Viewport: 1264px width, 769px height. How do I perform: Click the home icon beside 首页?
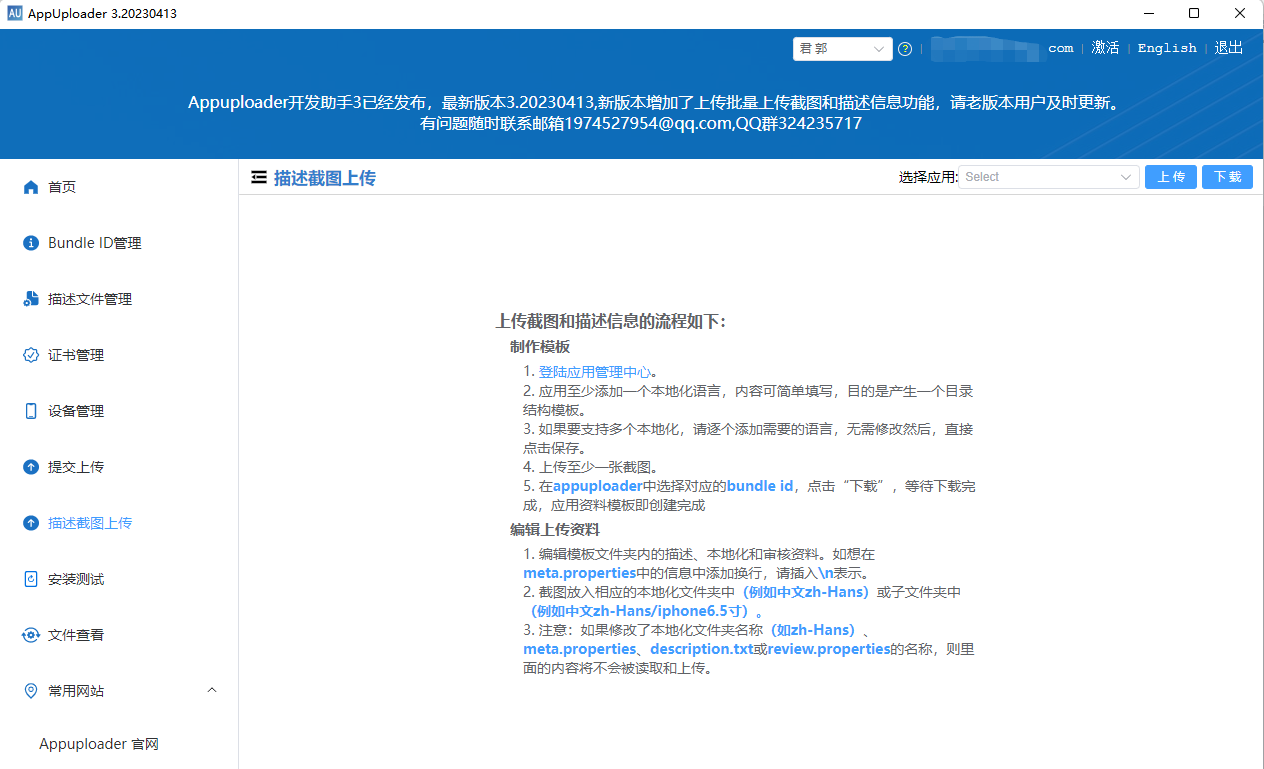point(30,187)
